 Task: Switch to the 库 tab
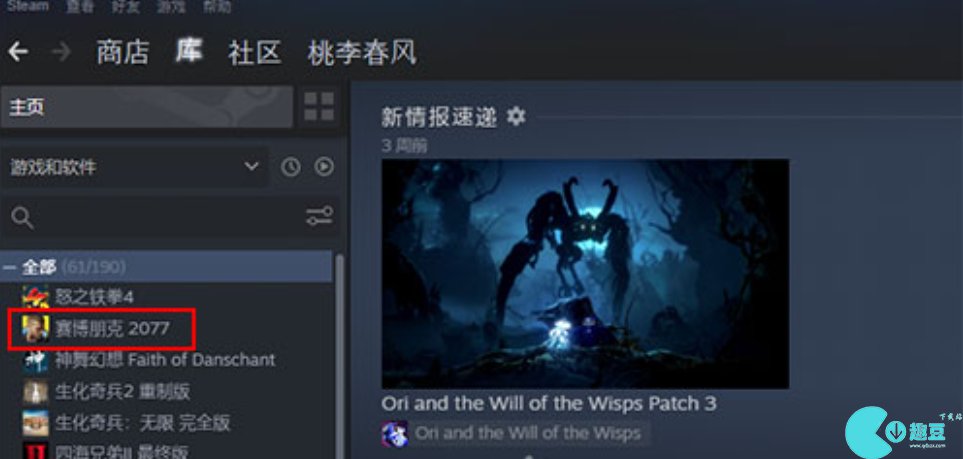click(x=189, y=51)
